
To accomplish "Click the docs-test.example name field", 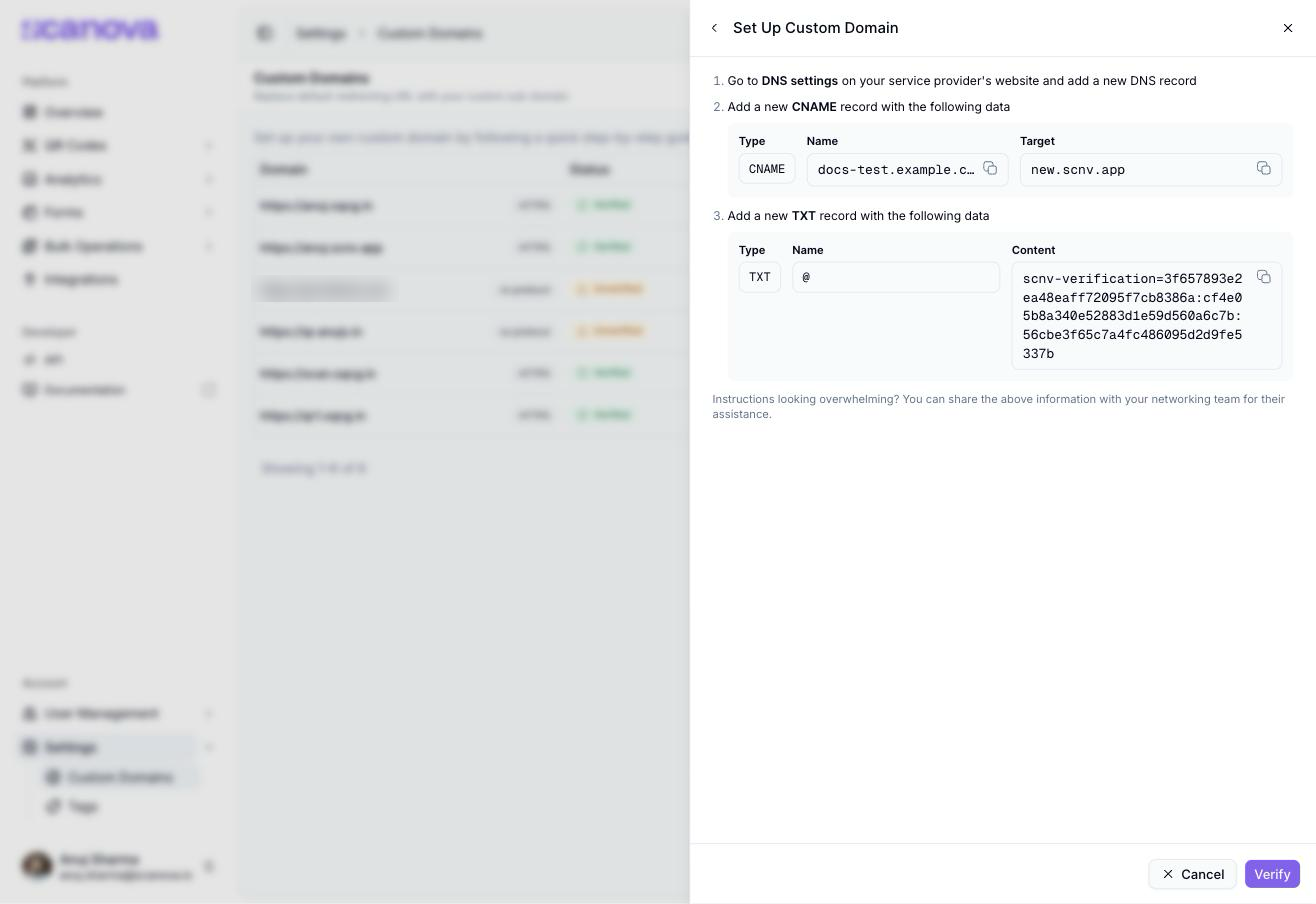I will point(907,169).
